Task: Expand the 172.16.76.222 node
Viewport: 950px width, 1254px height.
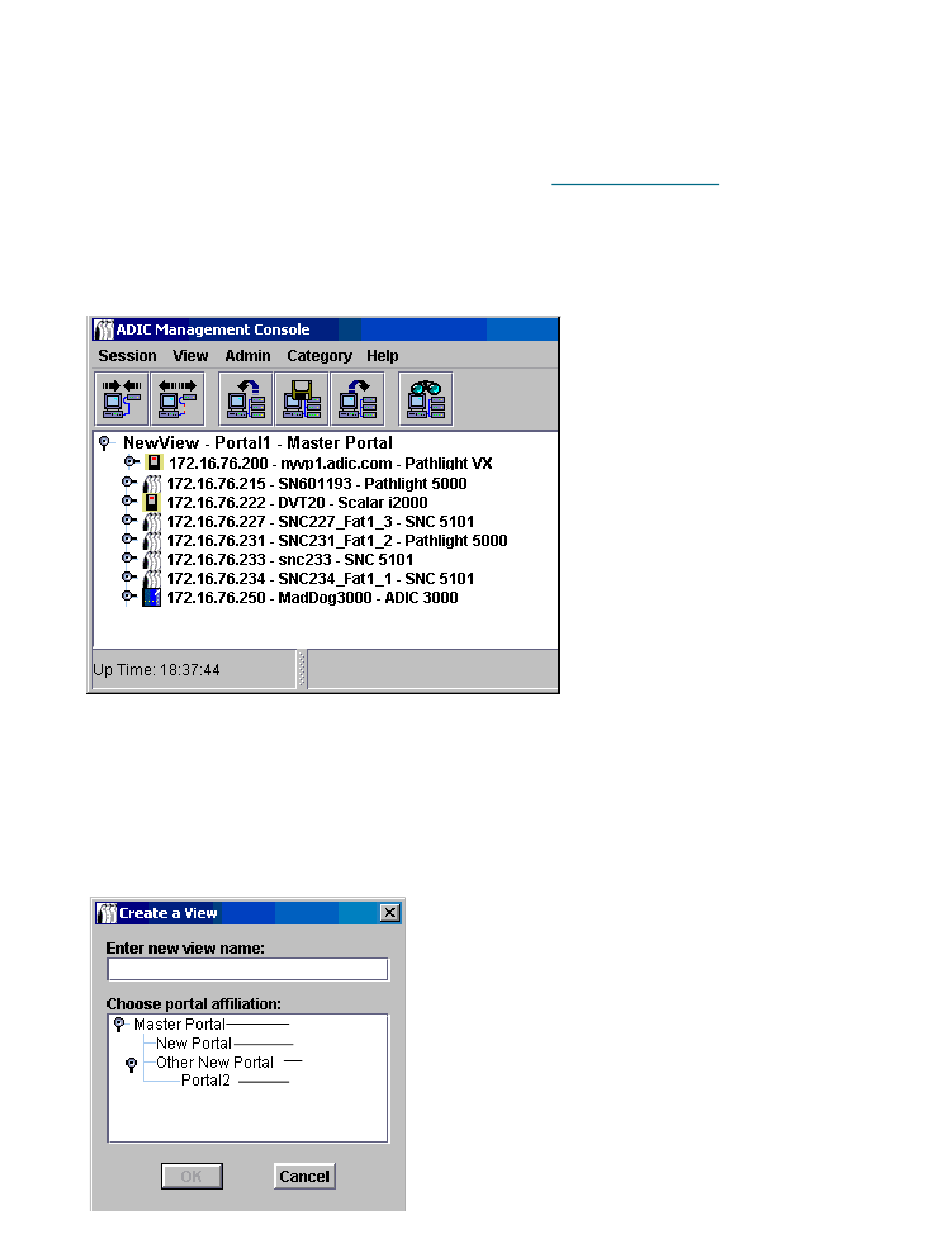Action: [128, 501]
